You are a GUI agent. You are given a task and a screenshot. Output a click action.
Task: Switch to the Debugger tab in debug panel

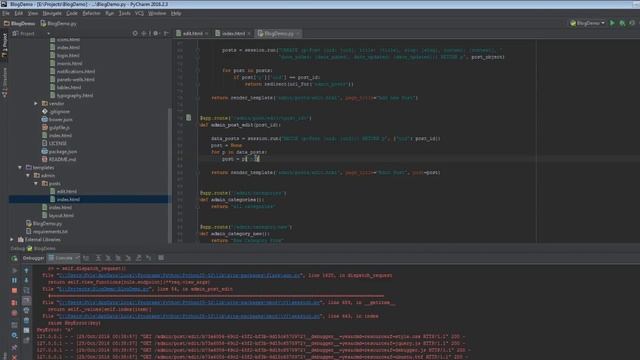(33, 258)
